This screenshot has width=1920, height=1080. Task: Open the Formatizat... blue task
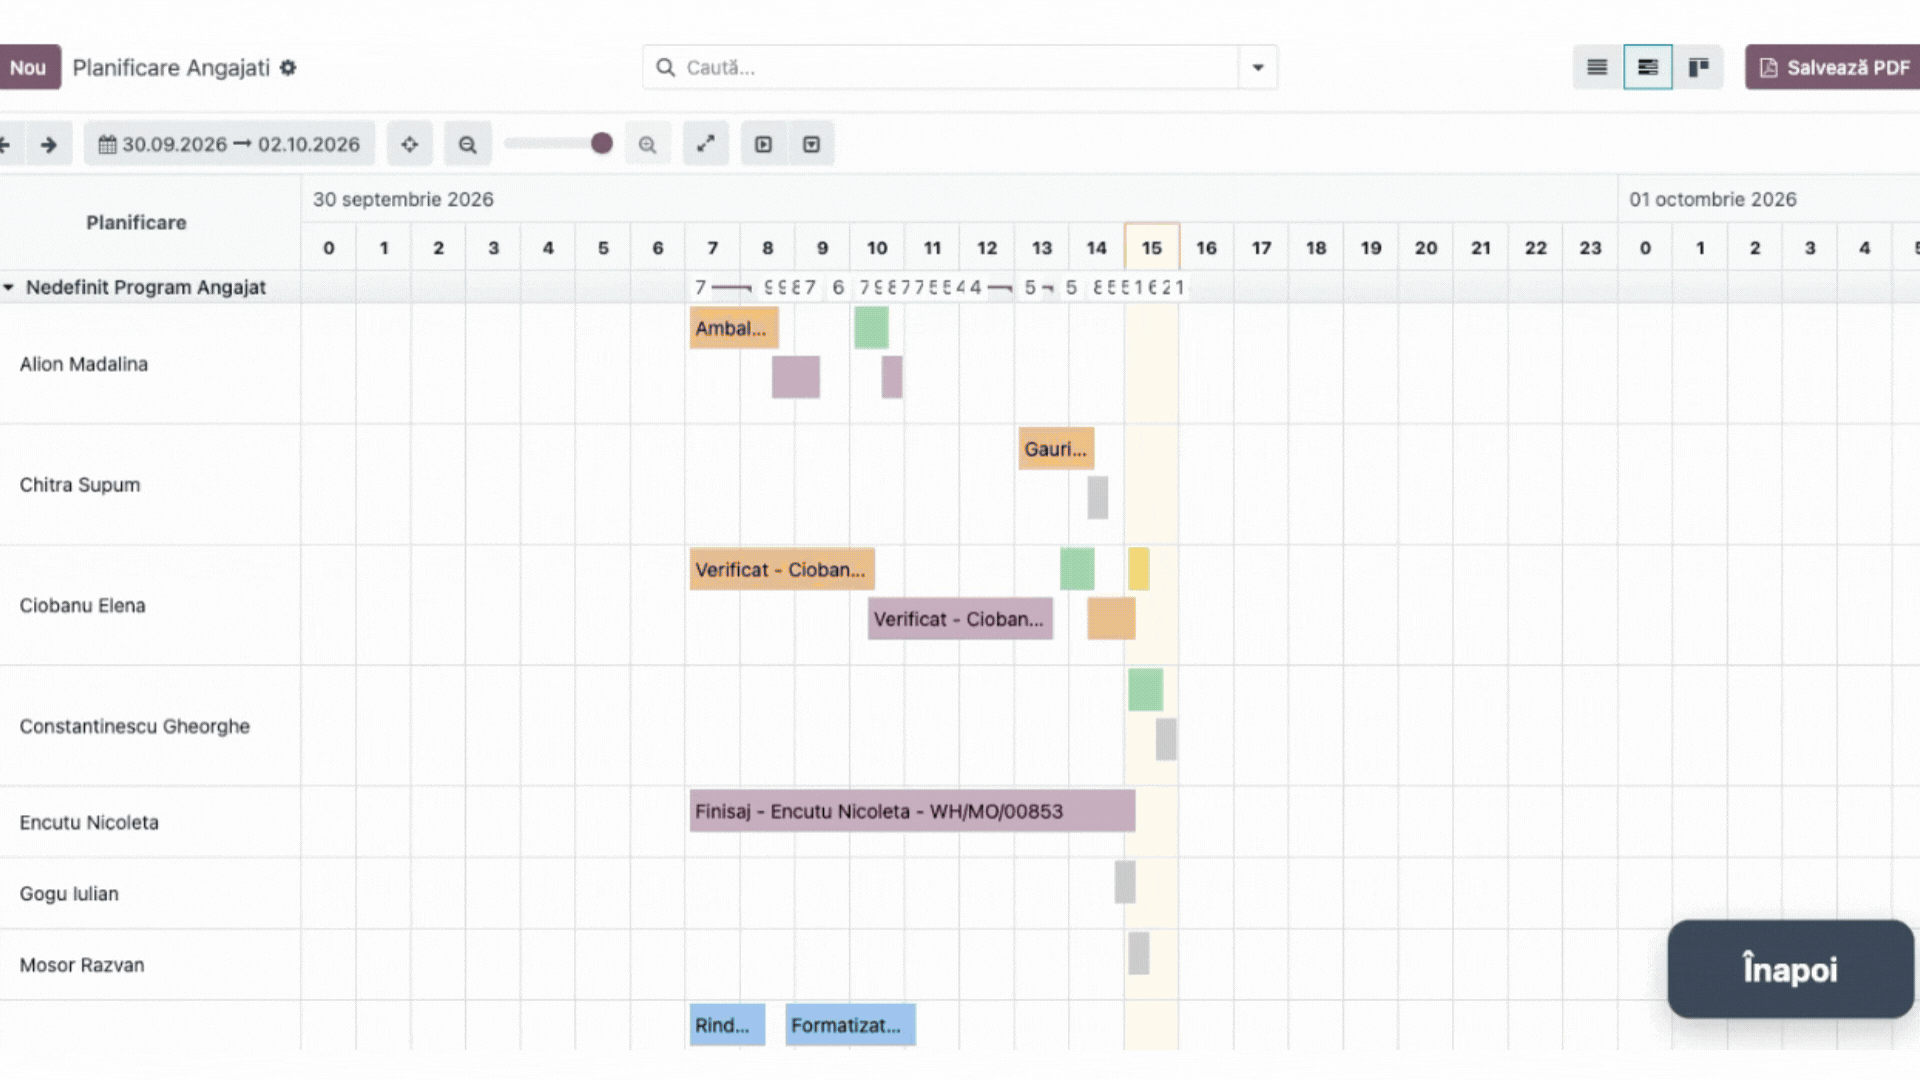click(850, 1025)
